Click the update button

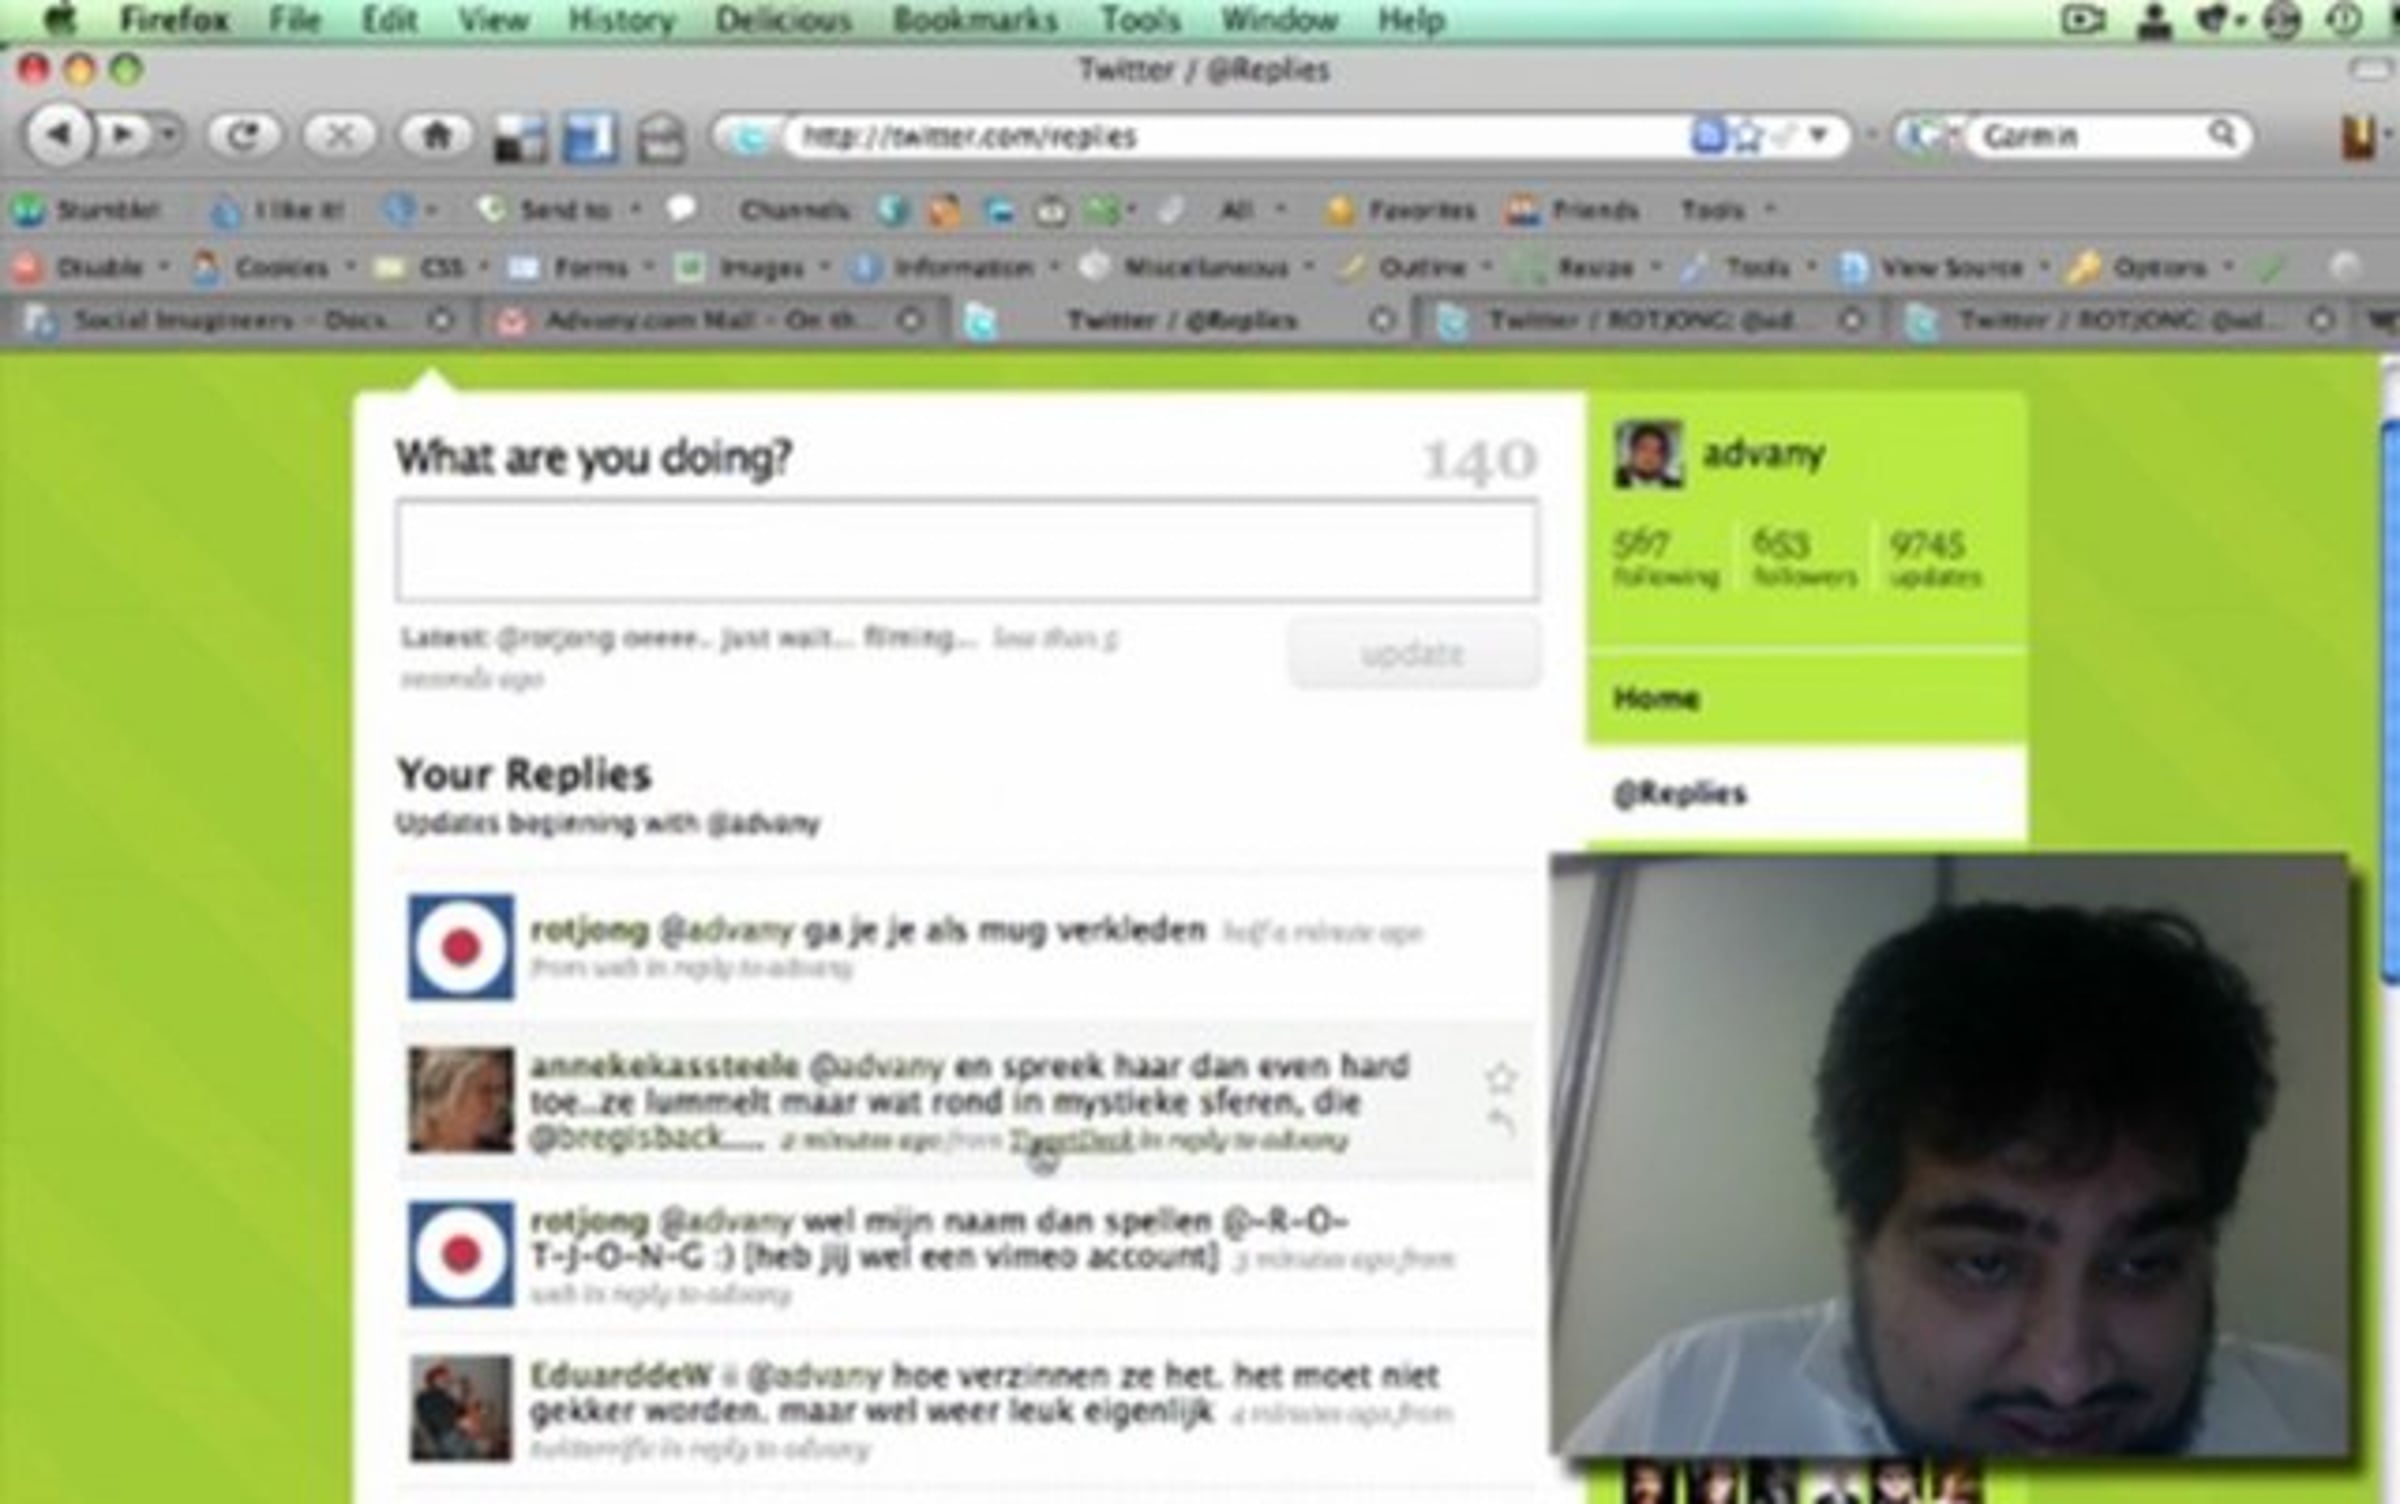pos(1412,654)
